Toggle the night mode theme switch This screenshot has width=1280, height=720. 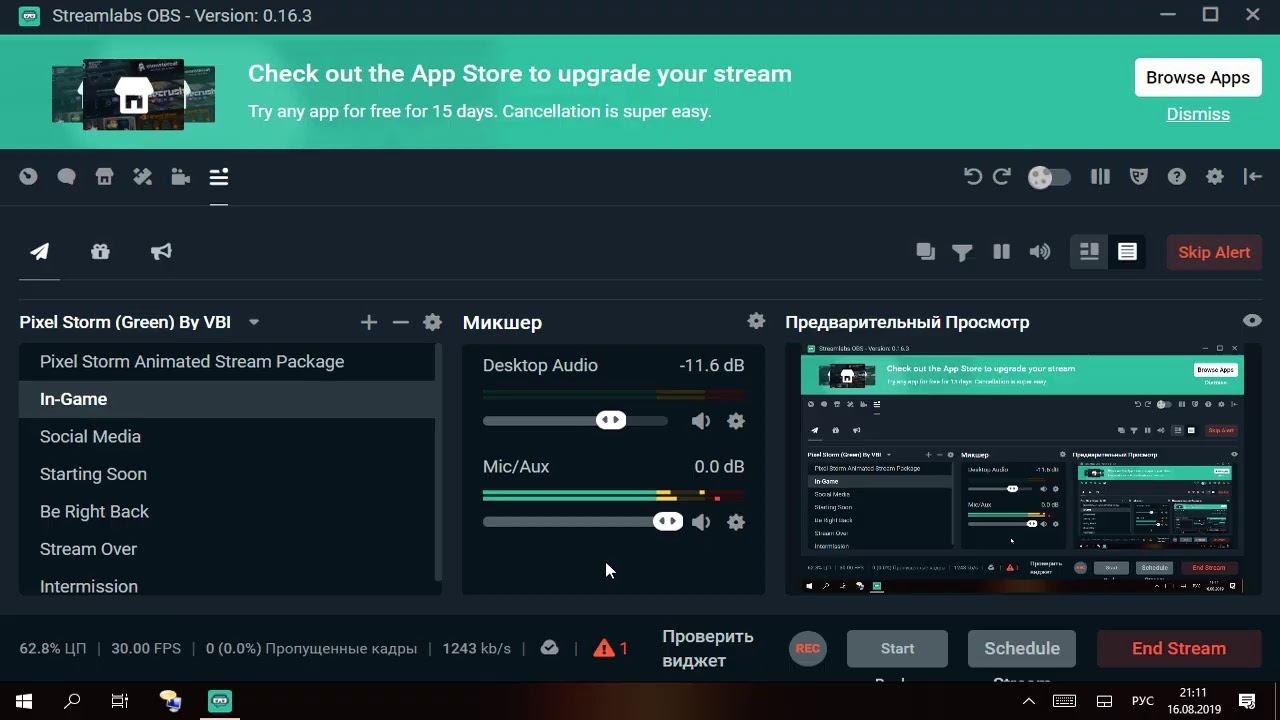(x=1049, y=177)
